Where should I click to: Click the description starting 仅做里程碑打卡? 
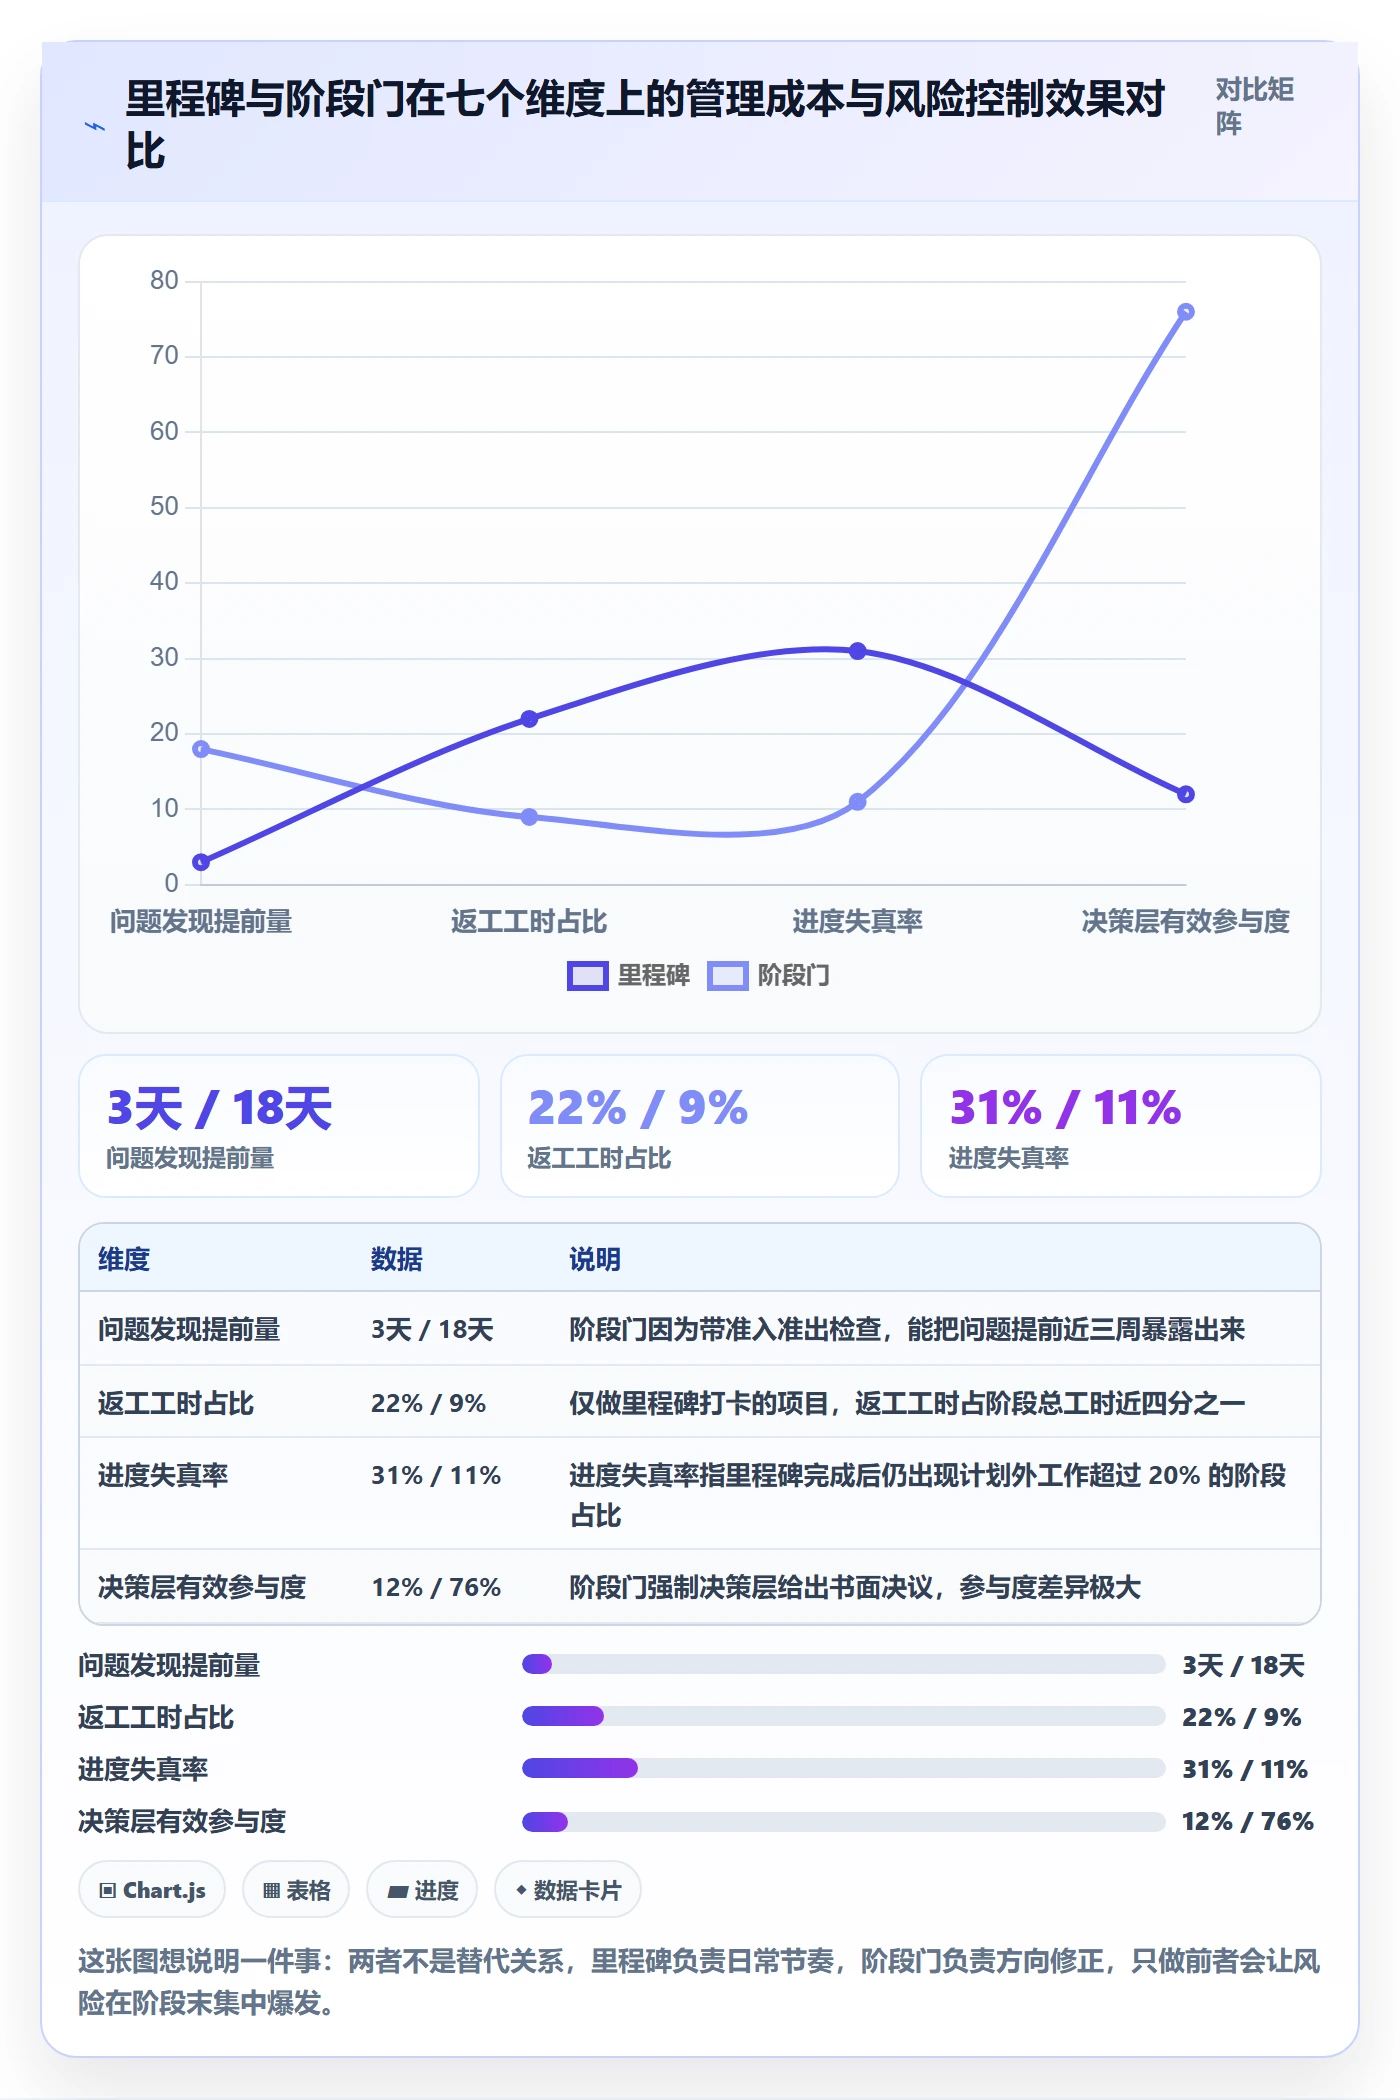click(x=907, y=1403)
